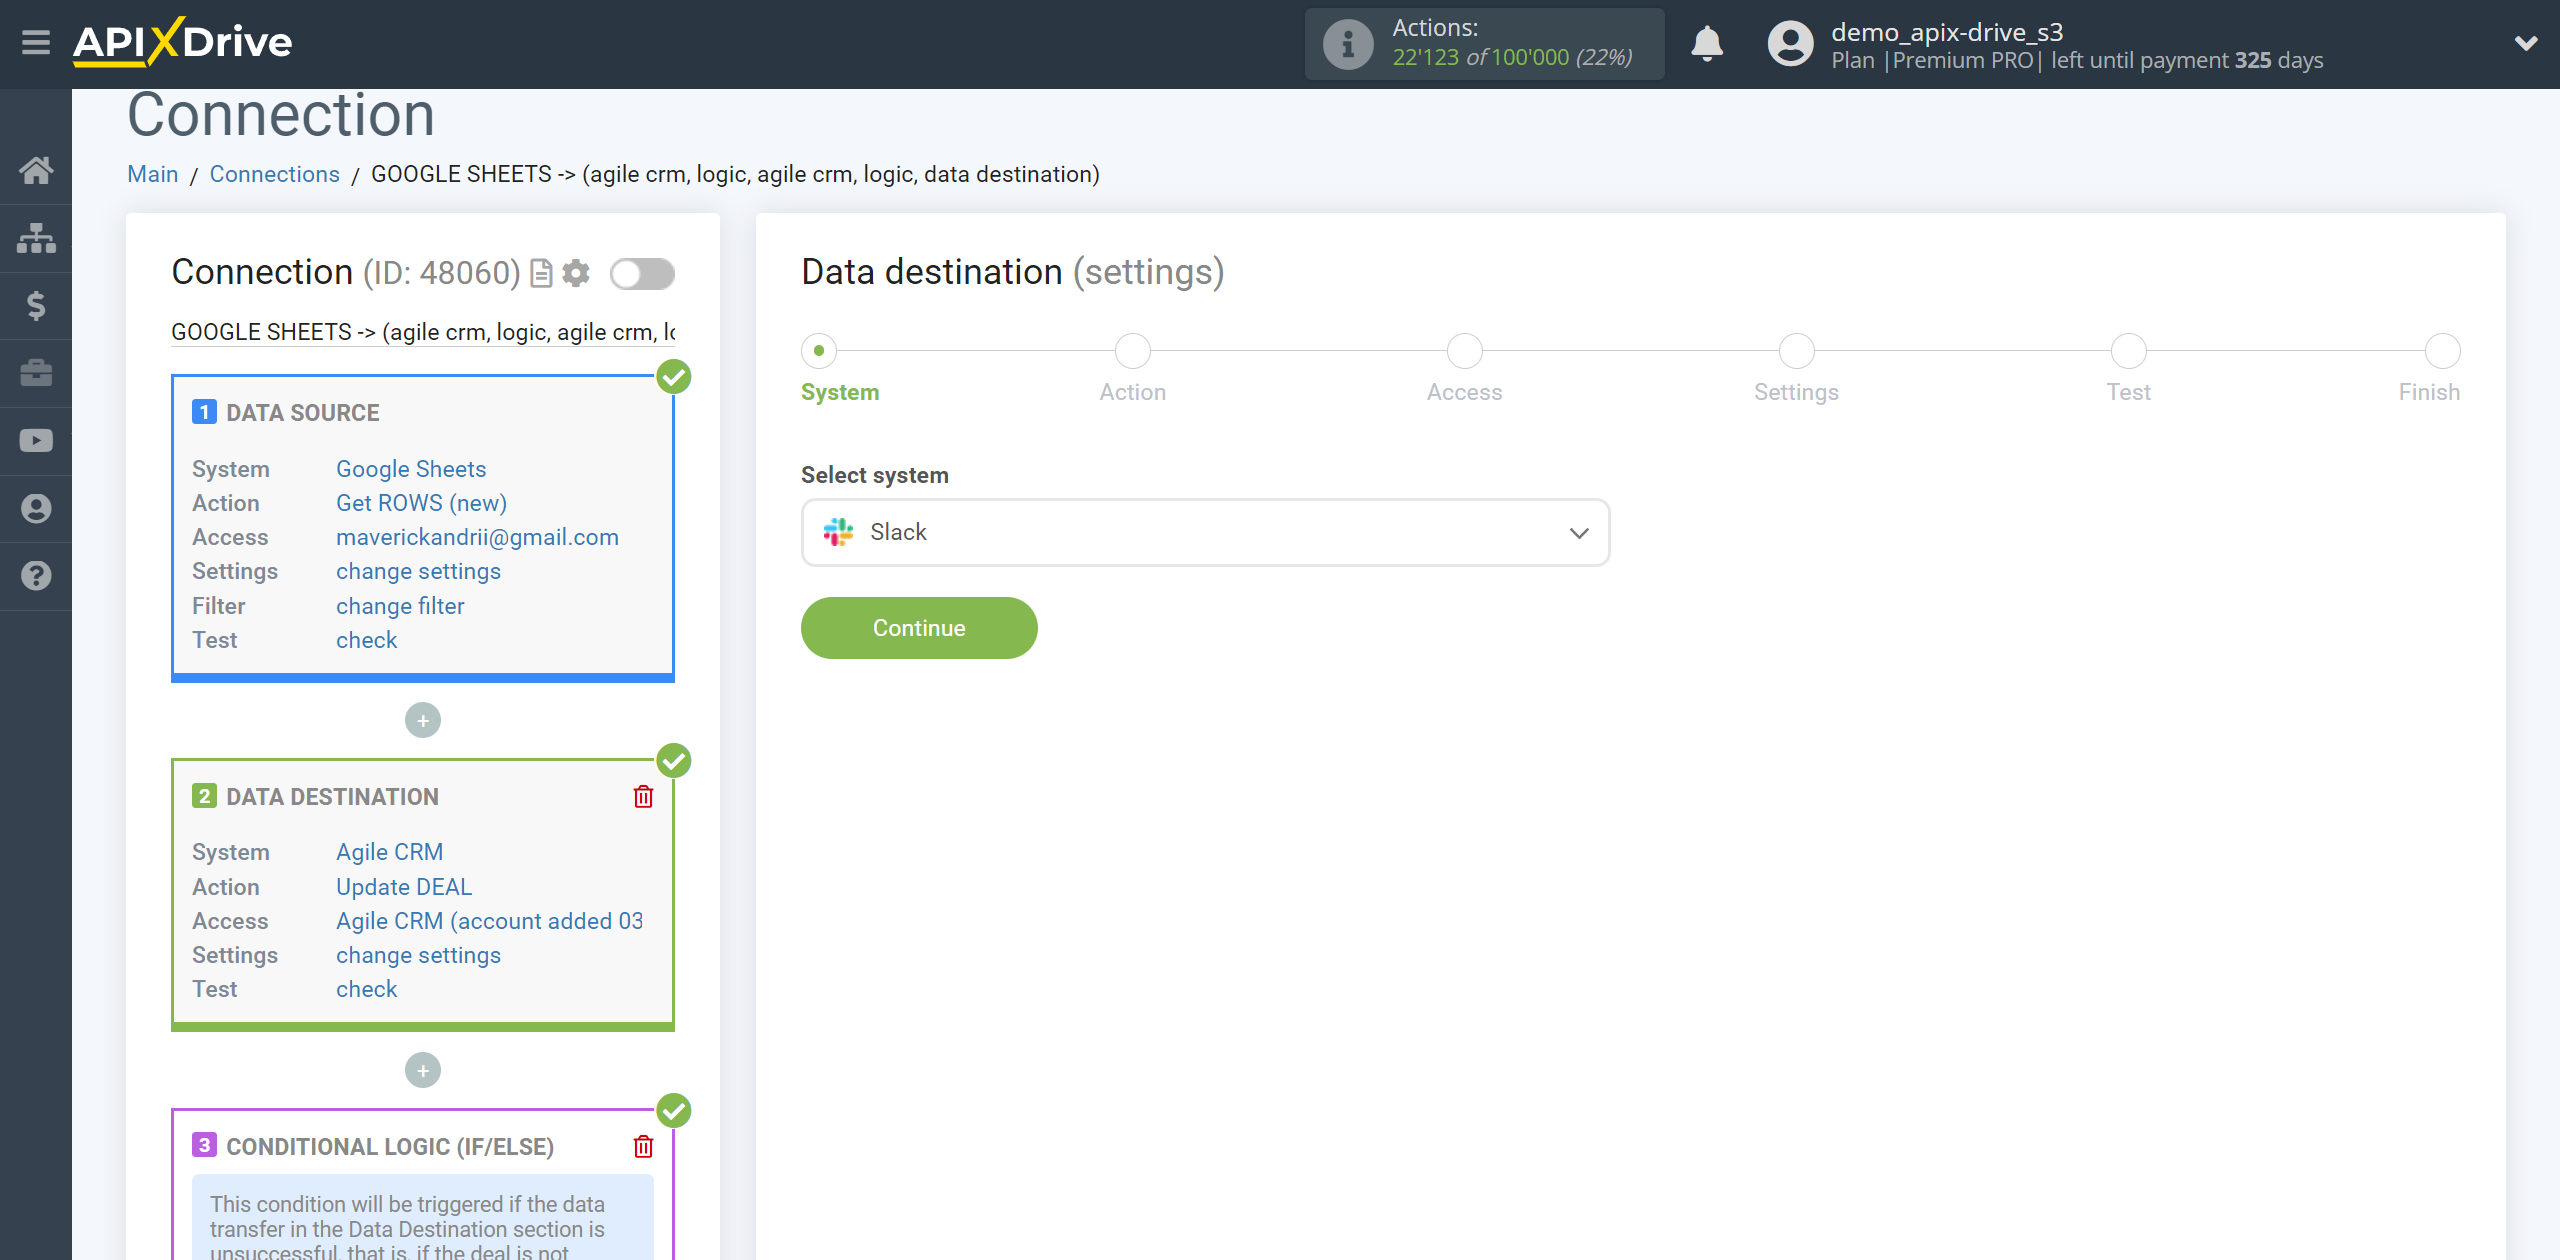Expand the Actions usage progress indicator

click(1484, 44)
